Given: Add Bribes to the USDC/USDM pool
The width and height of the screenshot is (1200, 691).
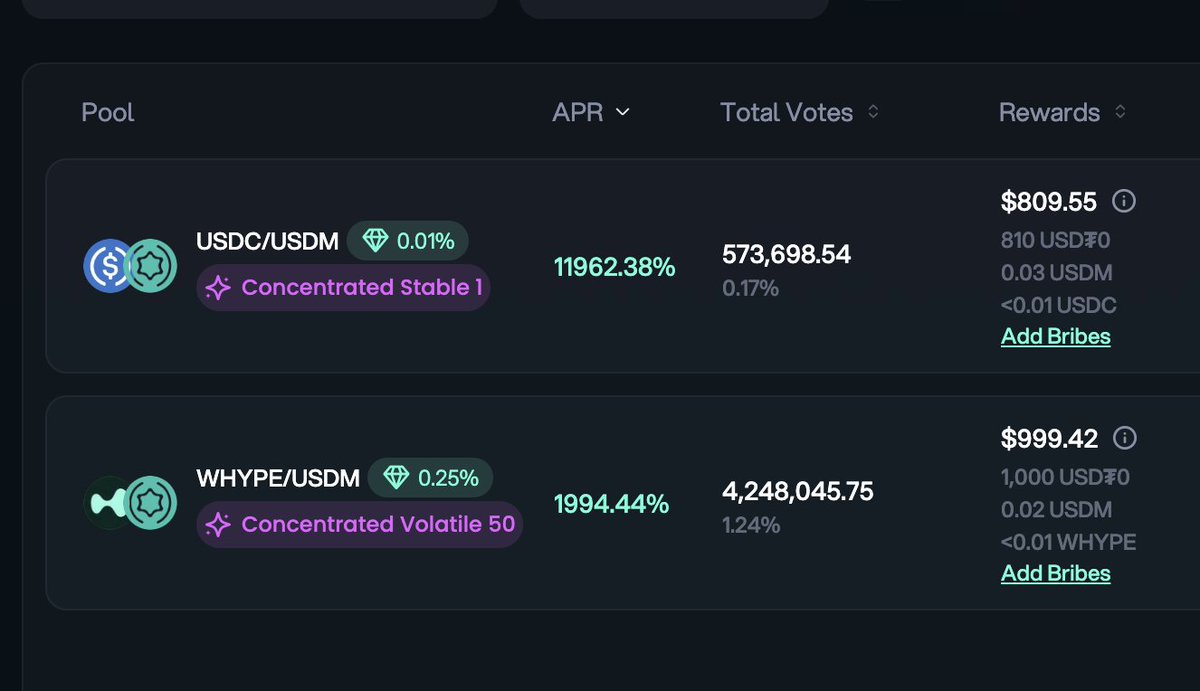Looking at the screenshot, I should [x=1056, y=336].
